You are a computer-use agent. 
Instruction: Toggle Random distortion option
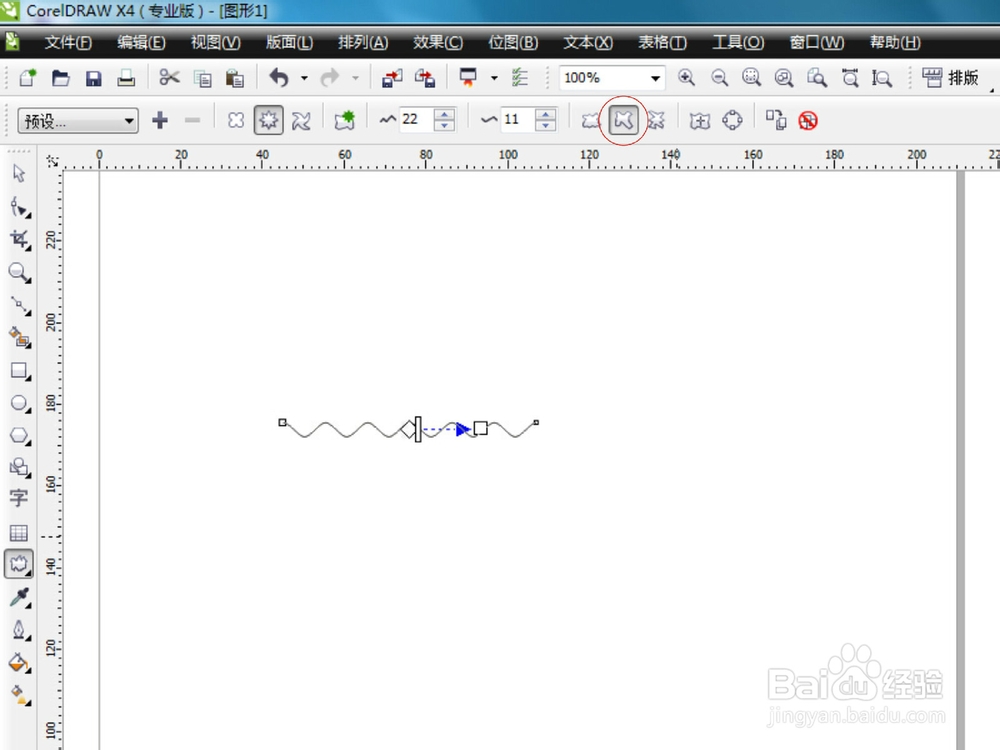591,120
